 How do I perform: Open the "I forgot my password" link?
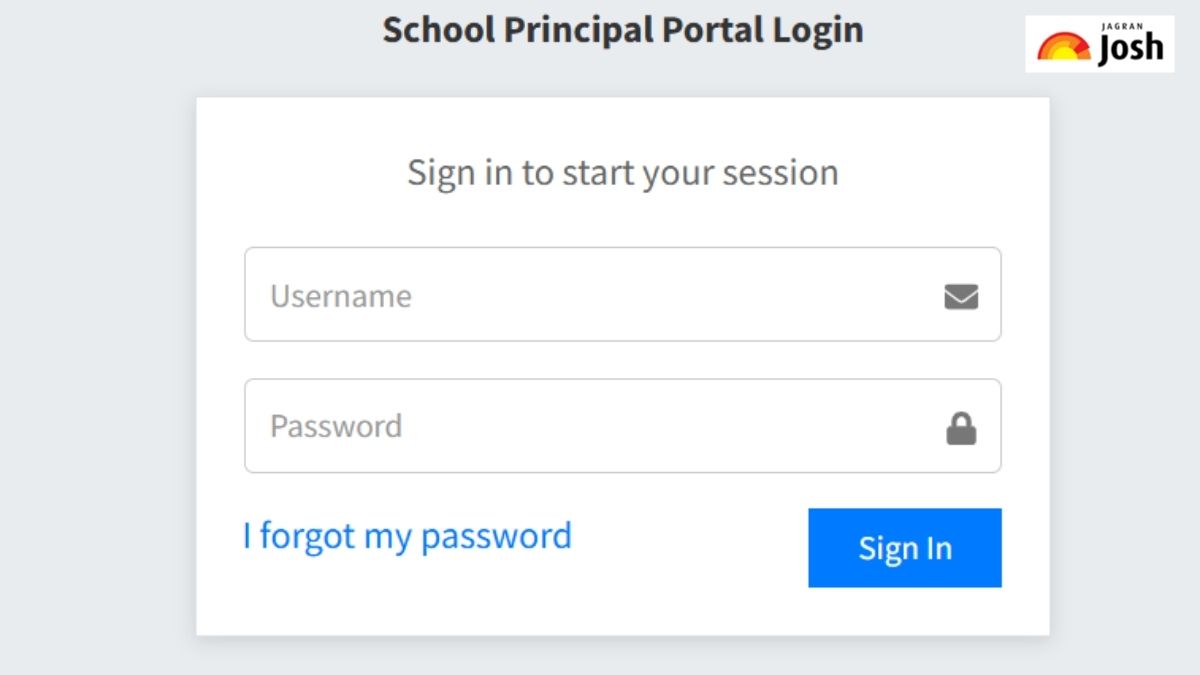pyautogui.click(x=407, y=536)
